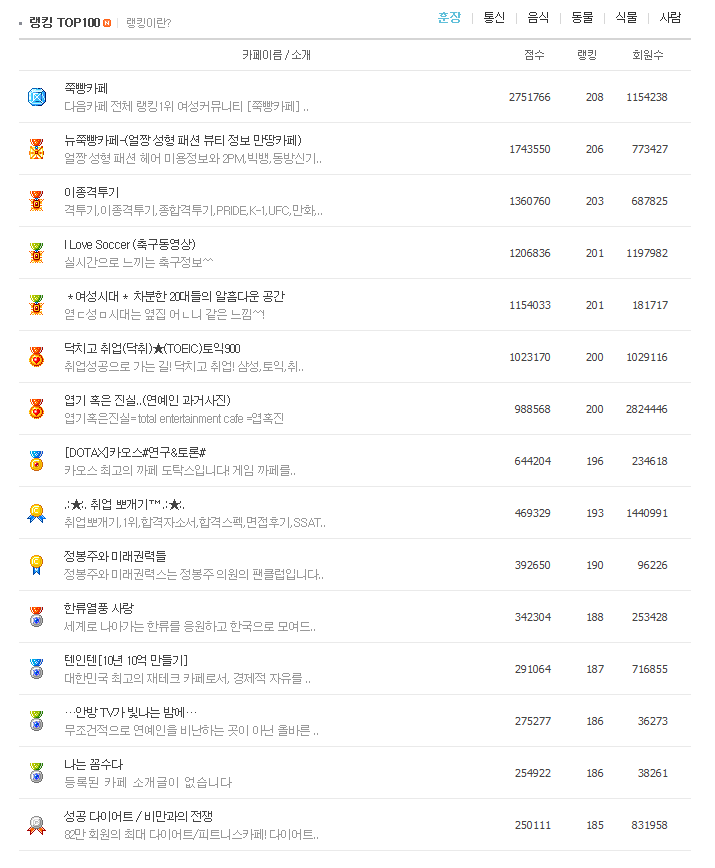Visit the 한류열풍 사랑 cafe

[99, 608]
